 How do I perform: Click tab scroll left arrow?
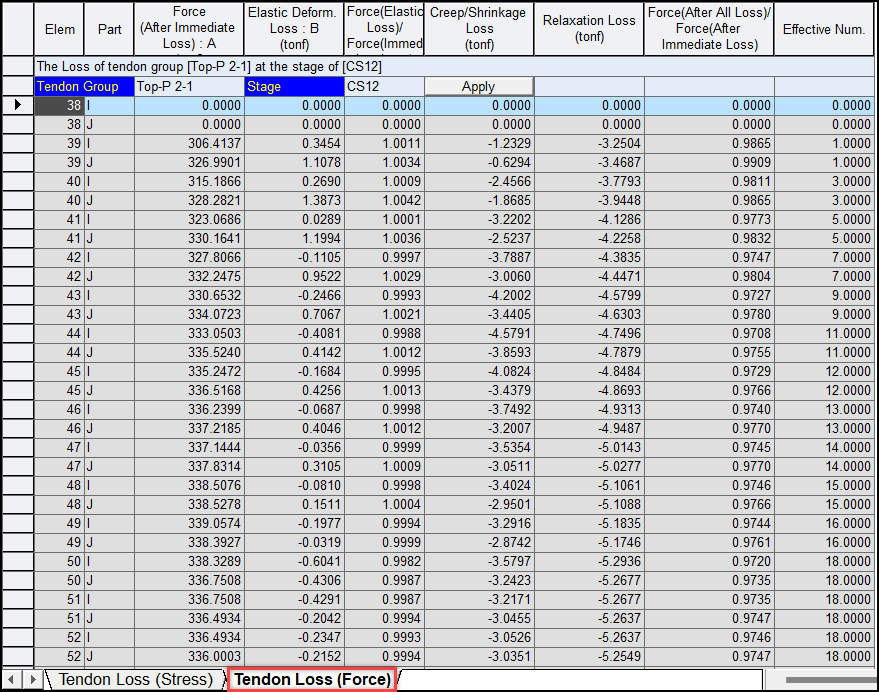pos(11,680)
